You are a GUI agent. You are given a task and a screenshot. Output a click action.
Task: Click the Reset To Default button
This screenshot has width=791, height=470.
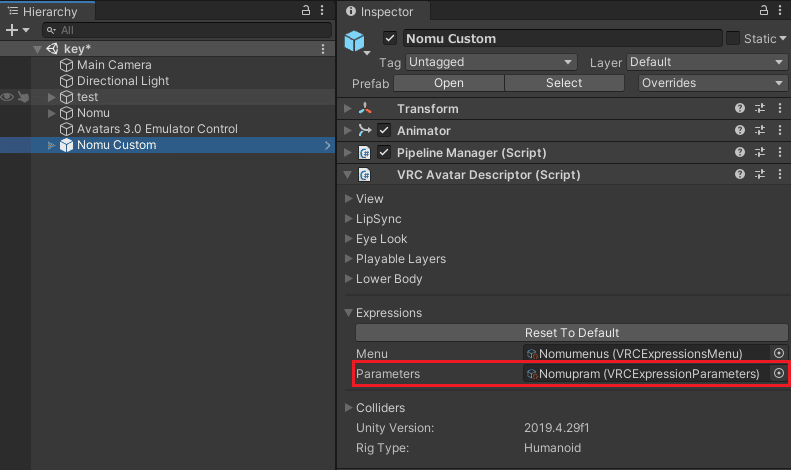[571, 332]
